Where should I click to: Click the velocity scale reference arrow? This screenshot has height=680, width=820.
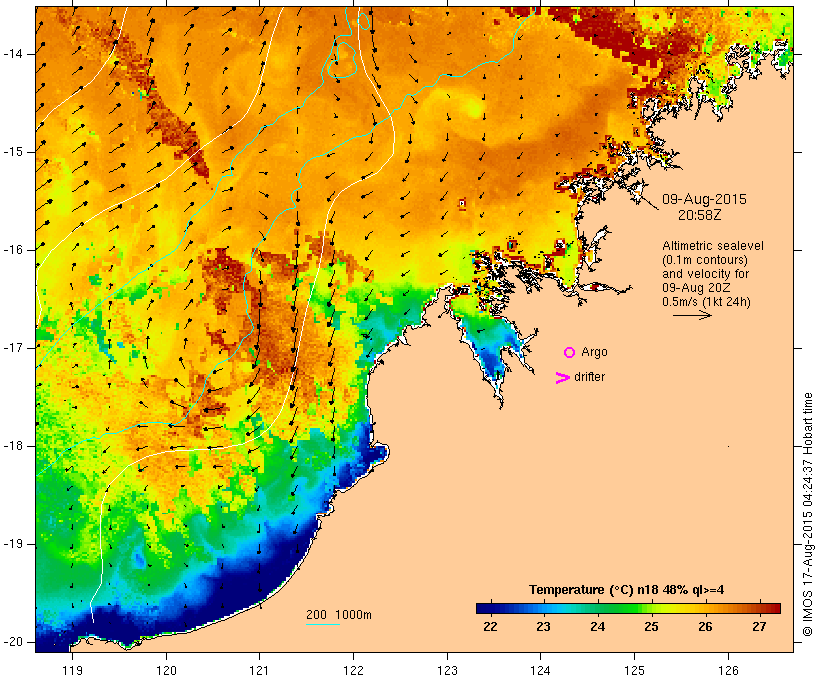tap(692, 315)
